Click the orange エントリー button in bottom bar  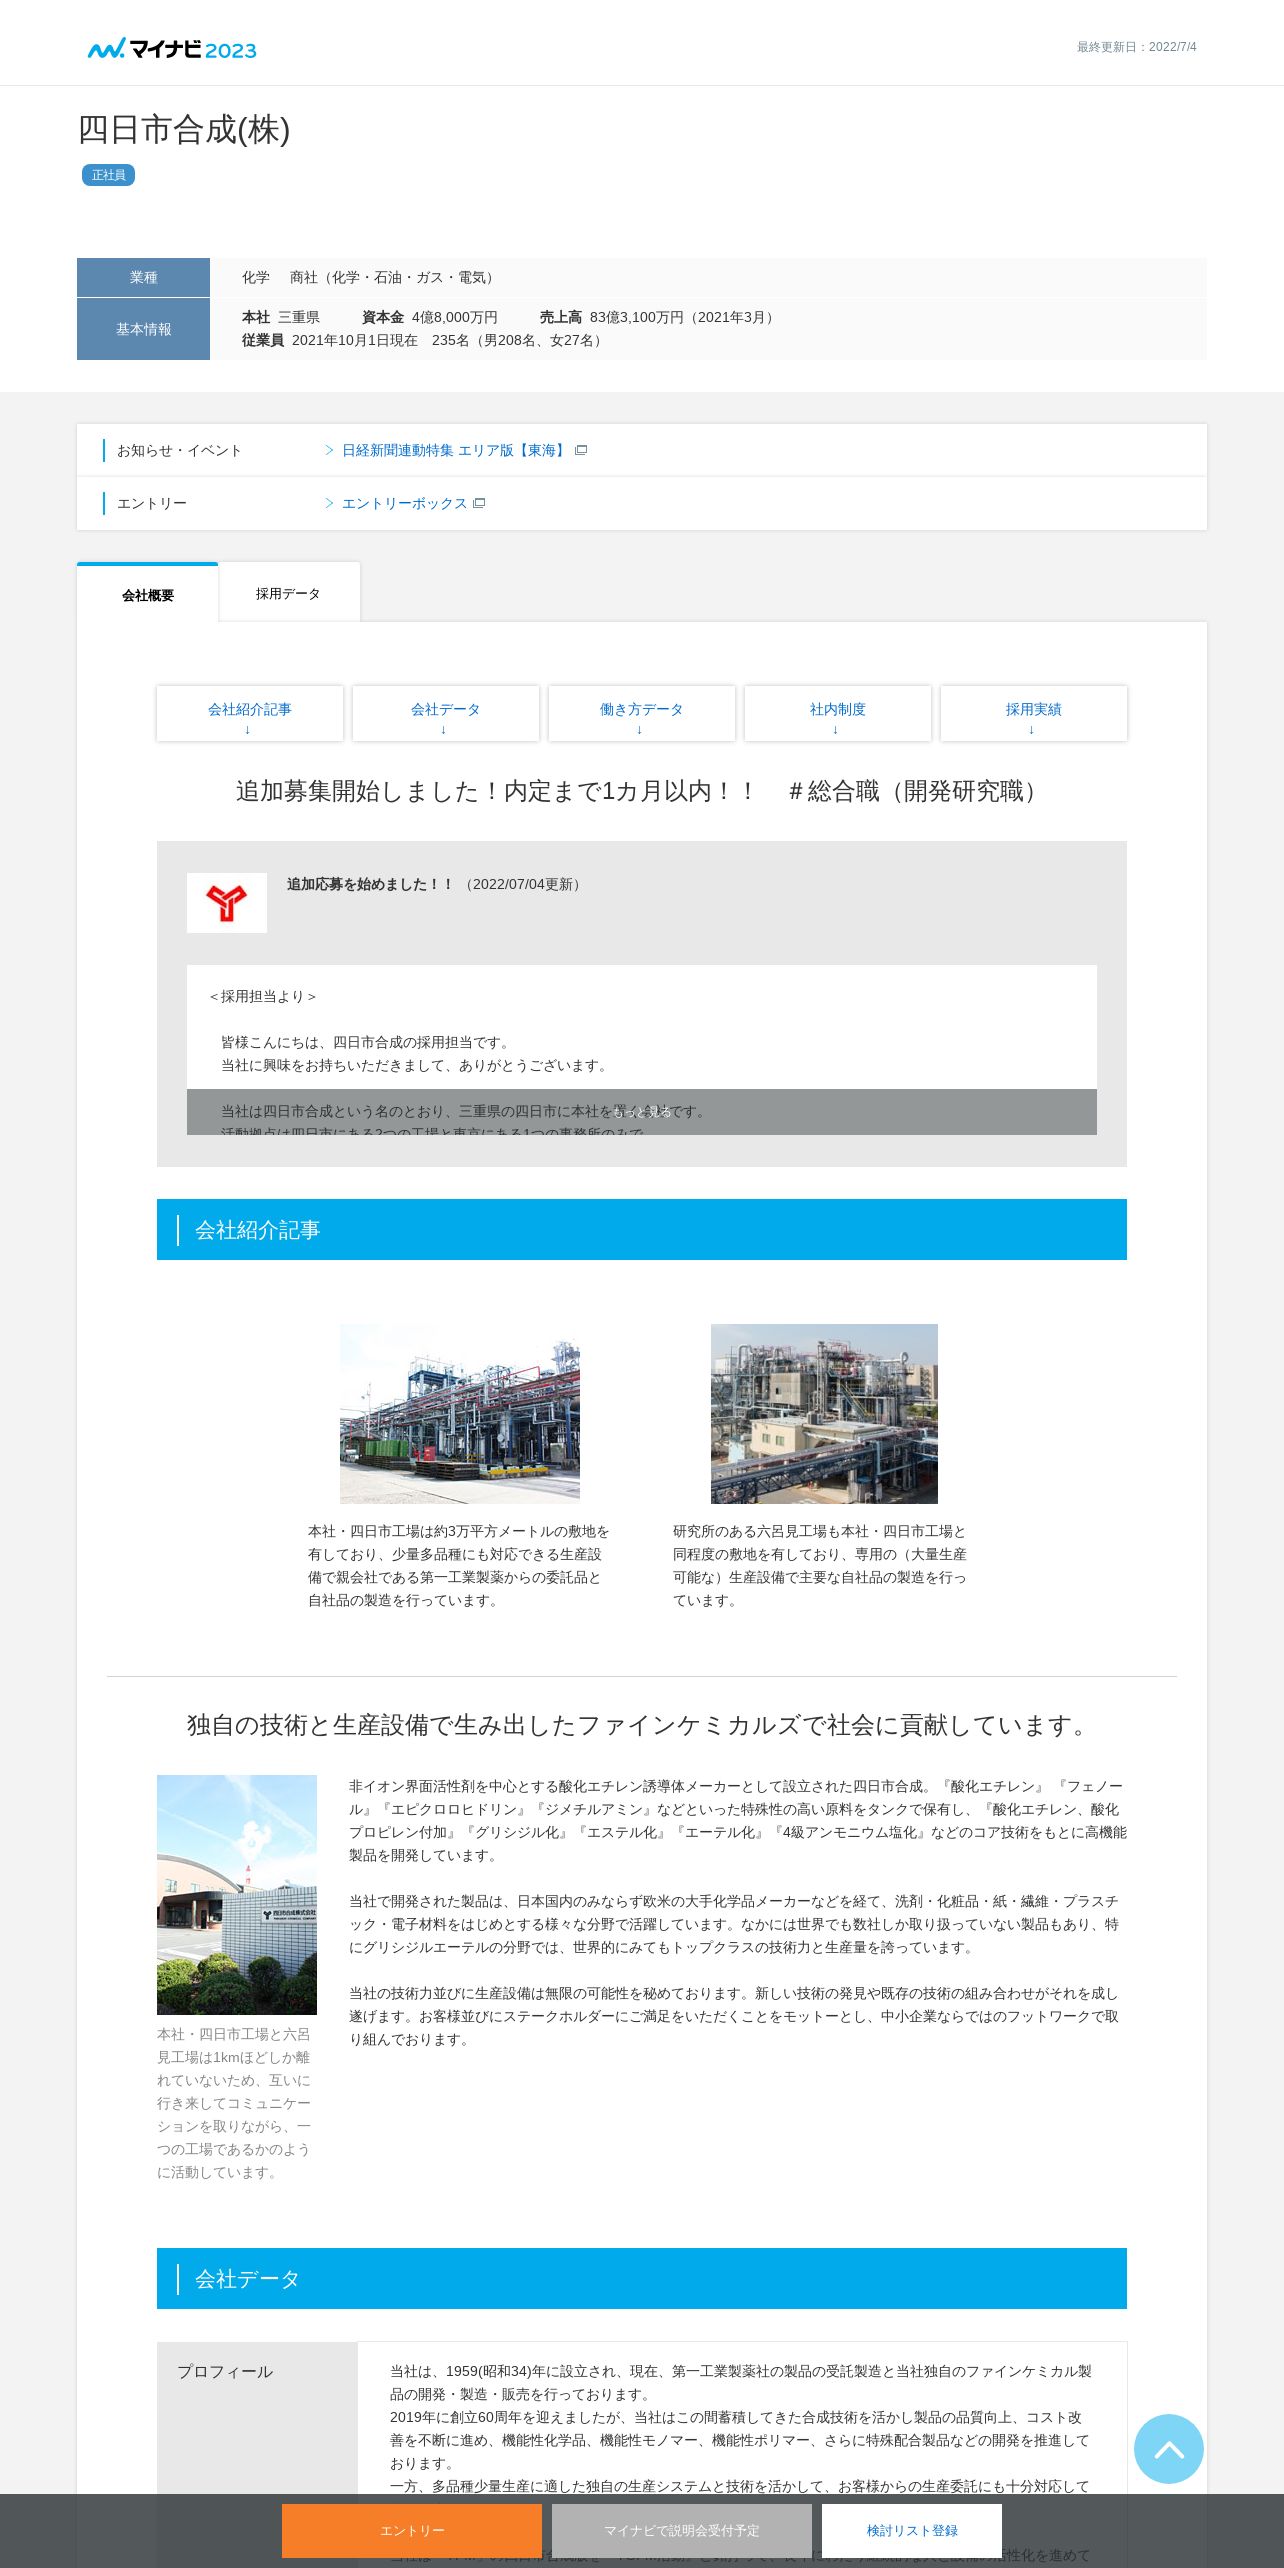[x=412, y=2530]
